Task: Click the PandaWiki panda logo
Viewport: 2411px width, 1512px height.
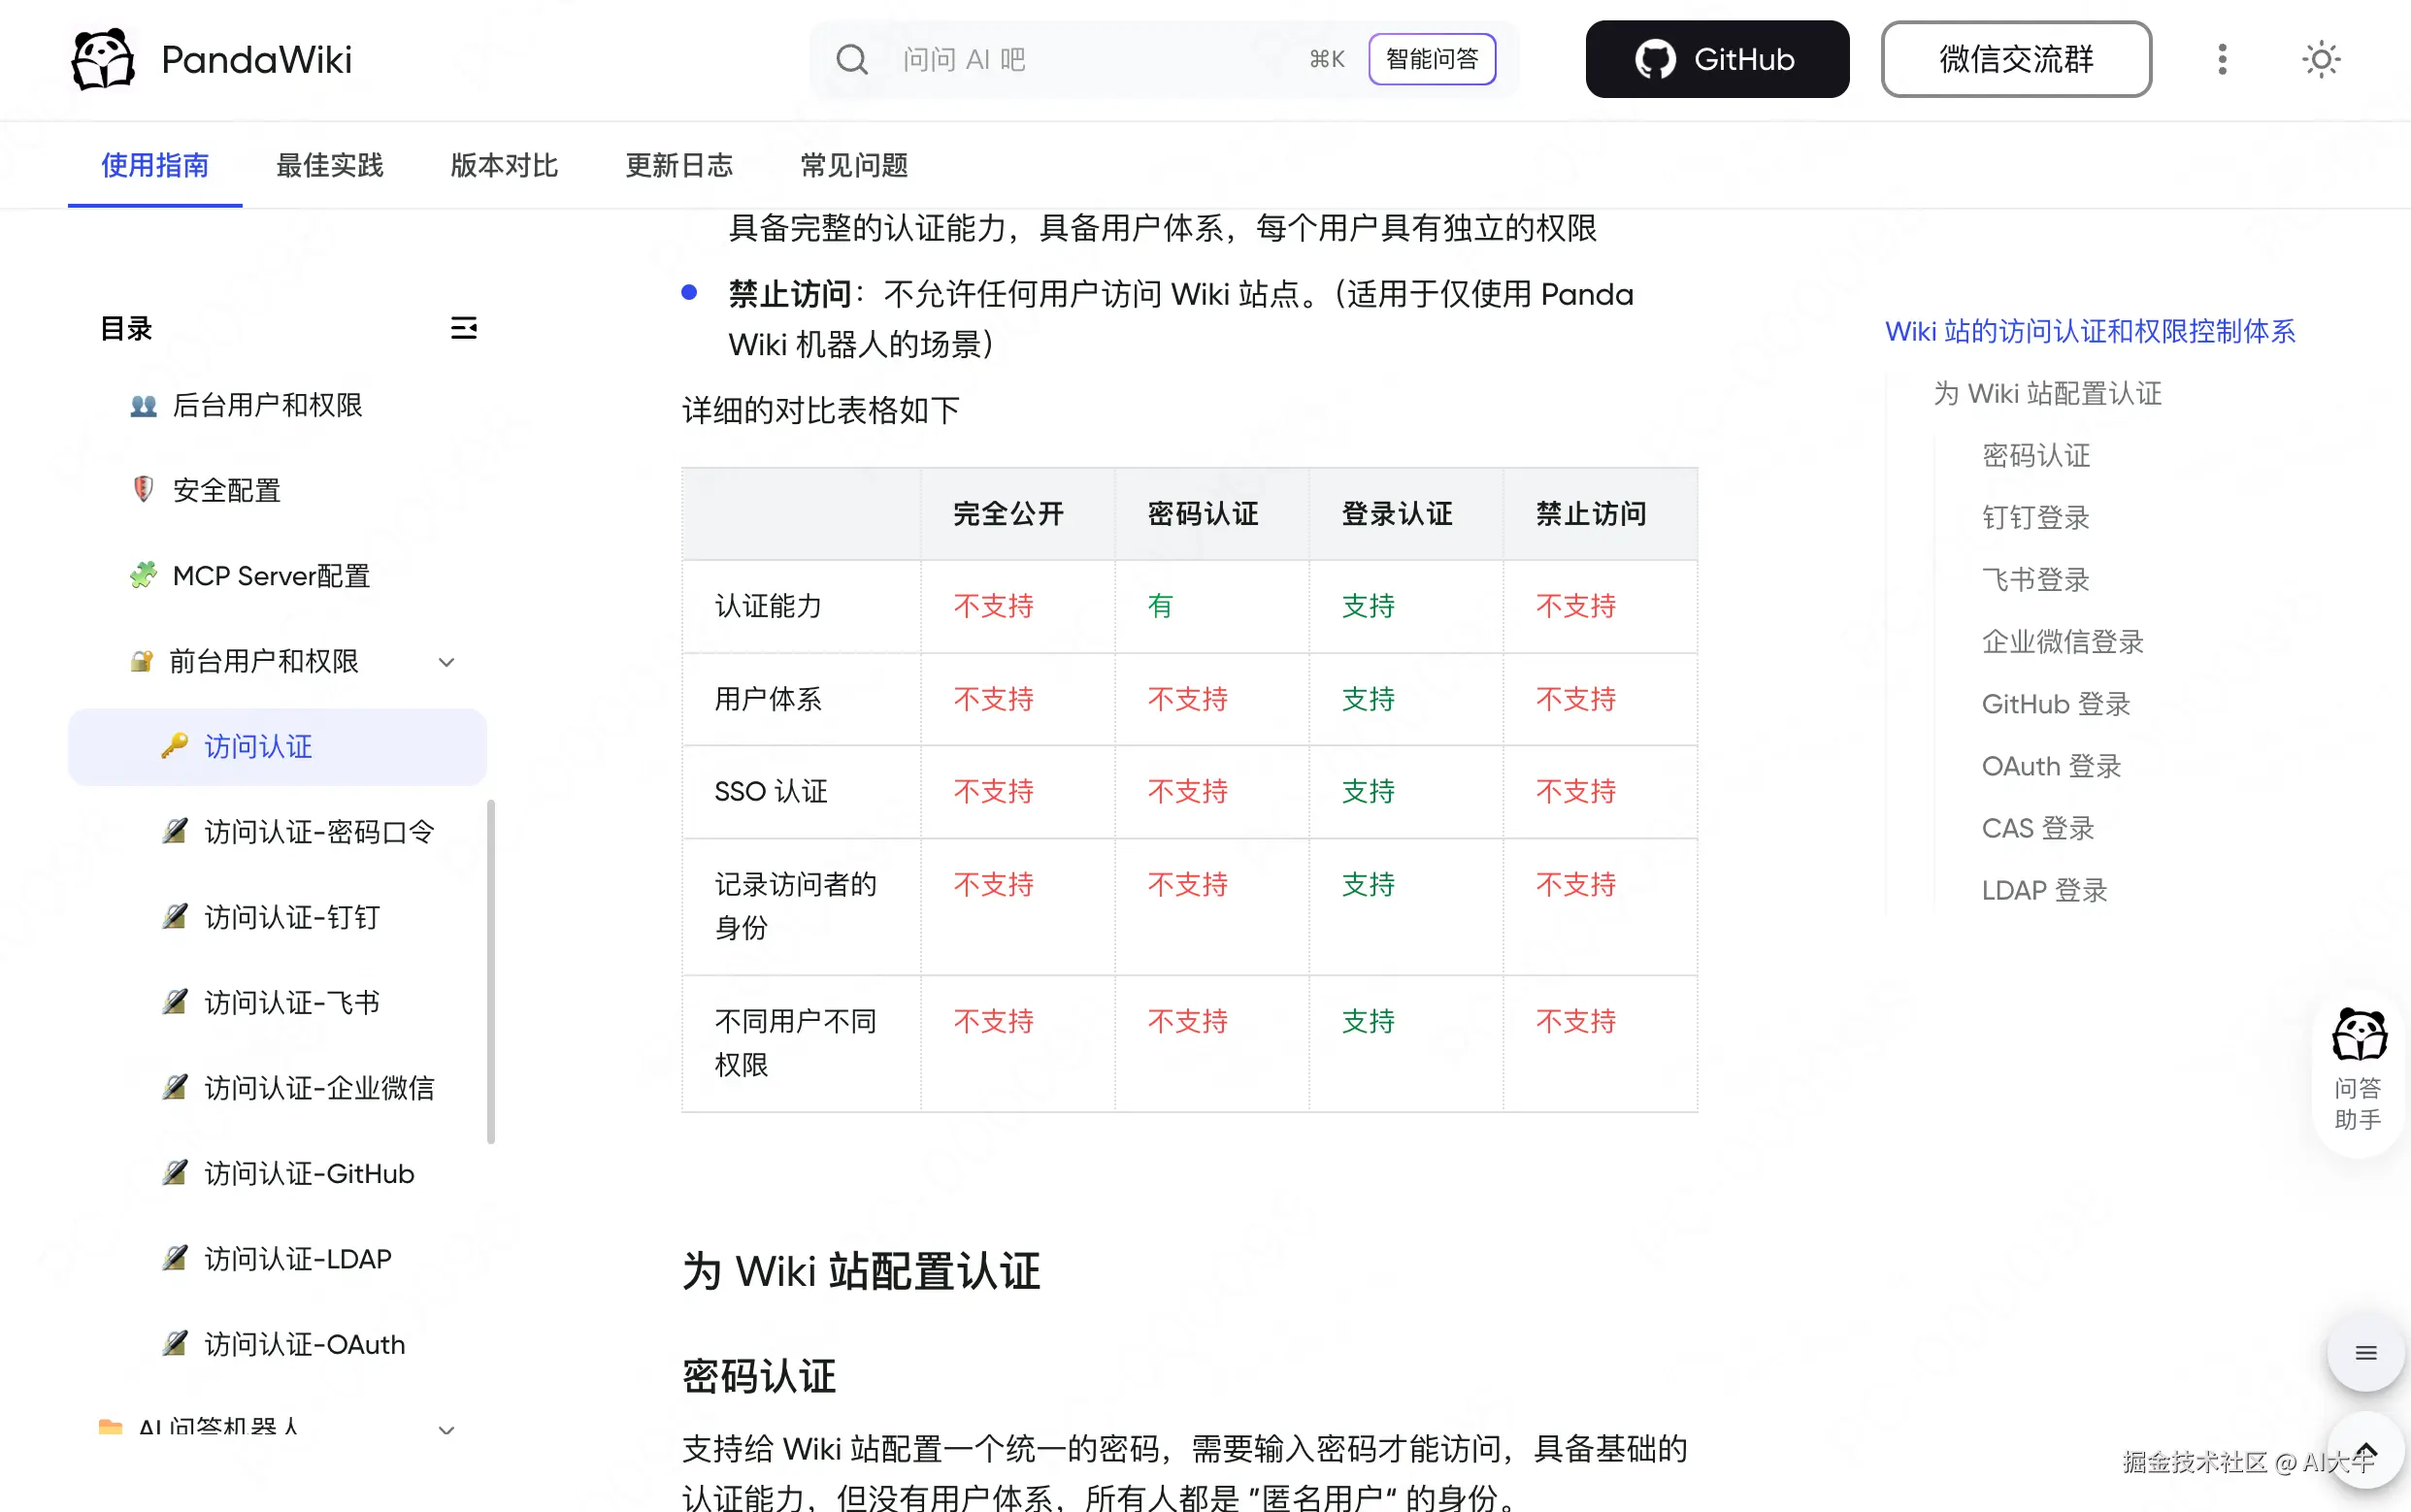Action: pos(103,59)
